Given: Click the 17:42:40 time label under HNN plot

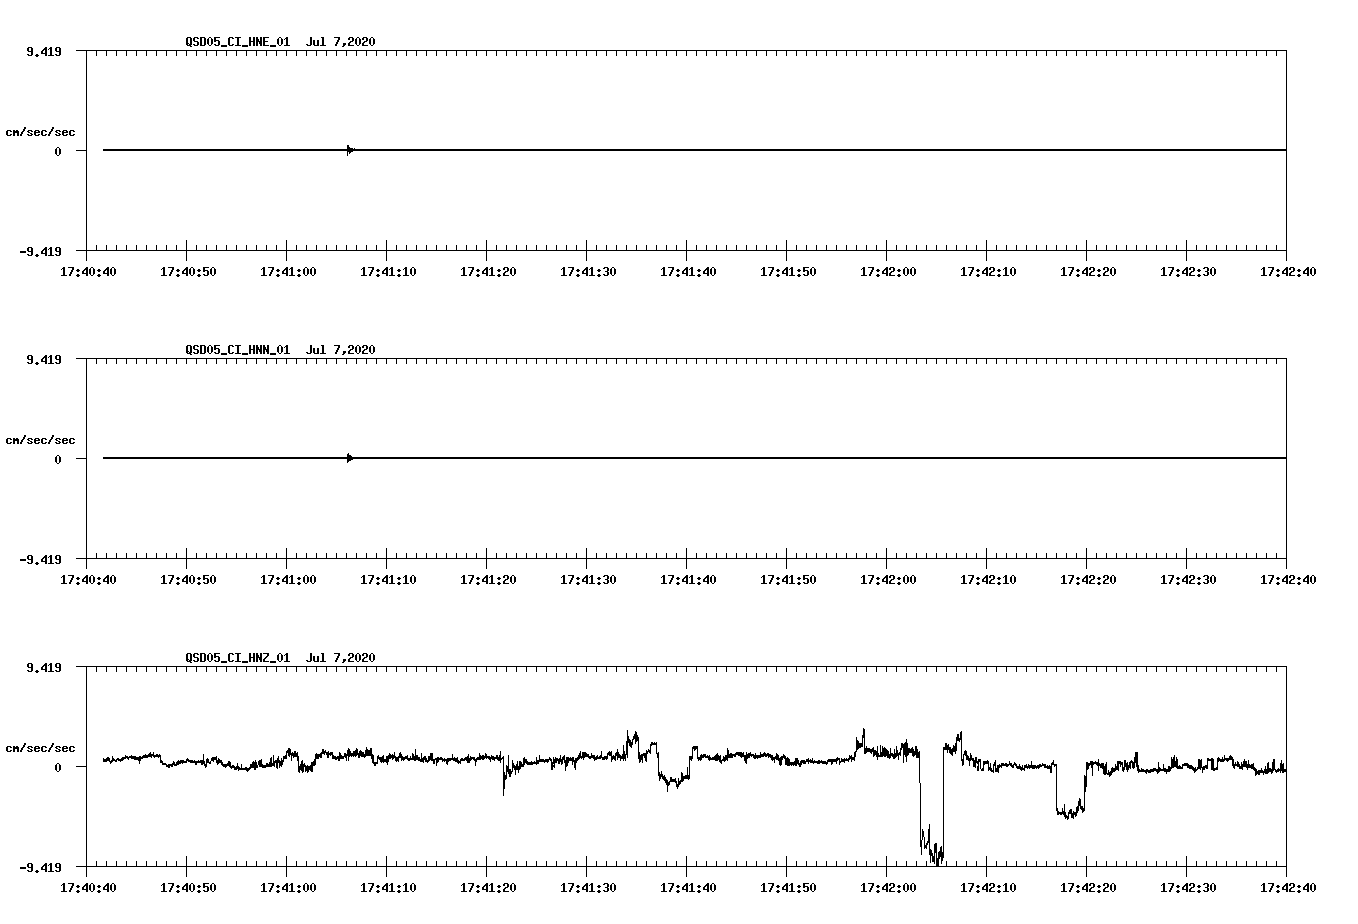Looking at the screenshot, I should pos(1288,579).
